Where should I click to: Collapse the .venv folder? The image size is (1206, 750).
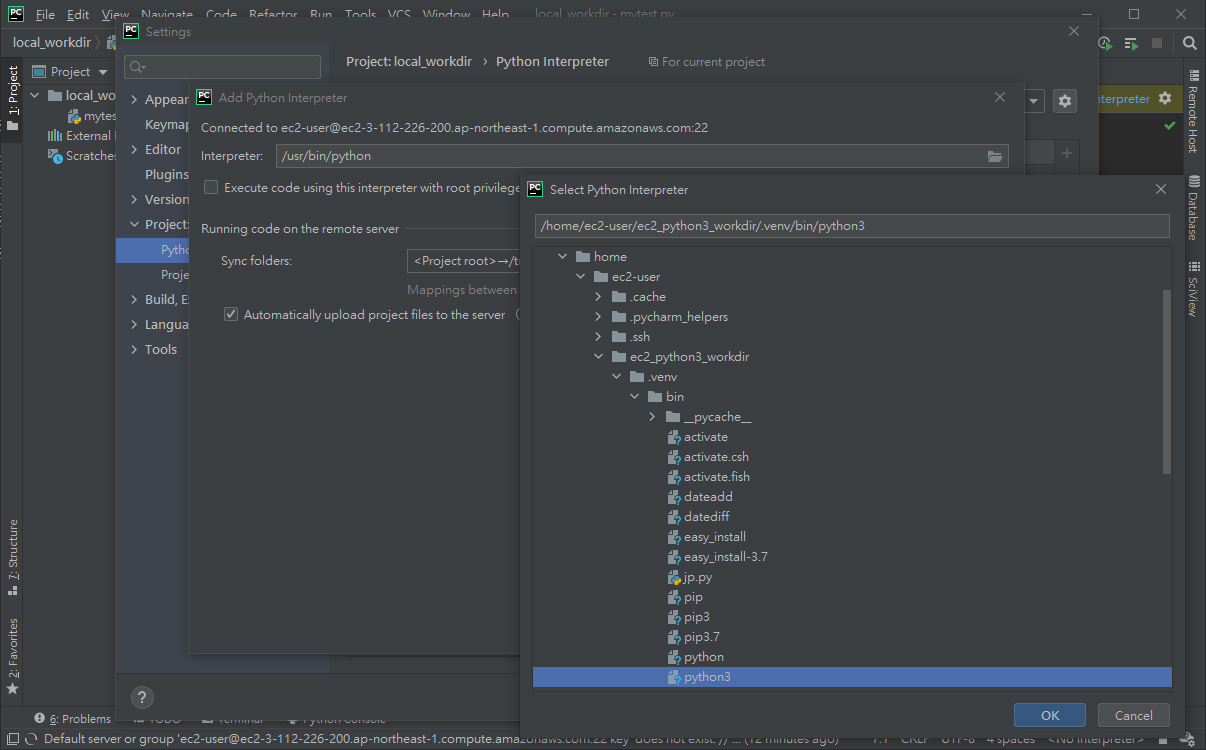tap(617, 377)
